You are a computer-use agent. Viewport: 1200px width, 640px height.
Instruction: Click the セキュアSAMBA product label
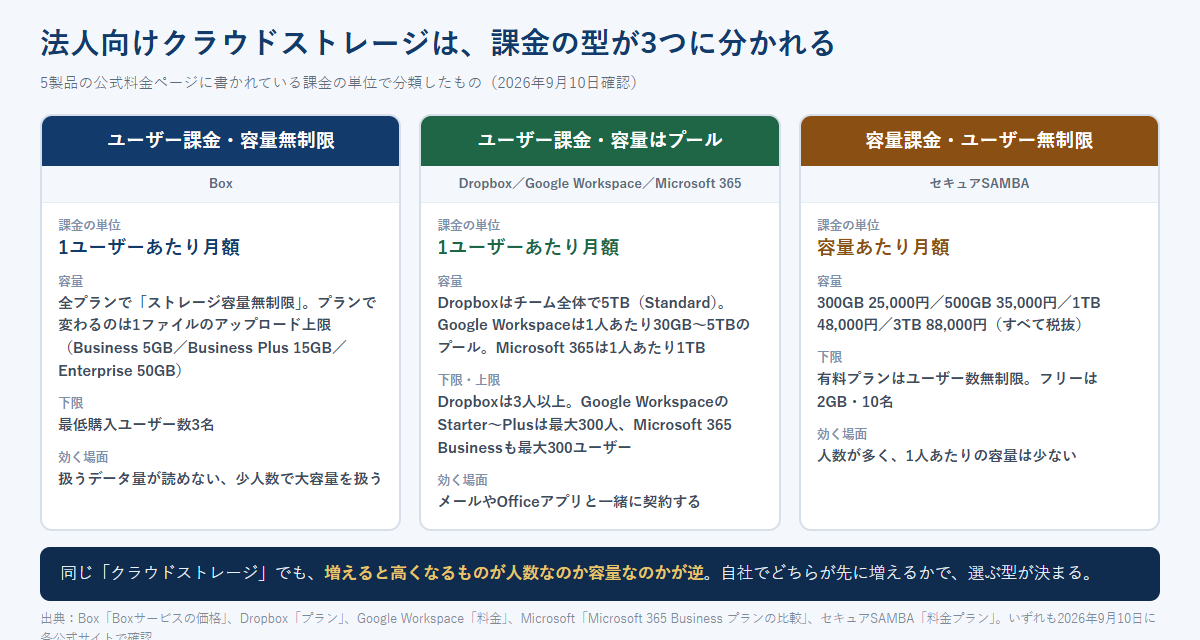980,184
